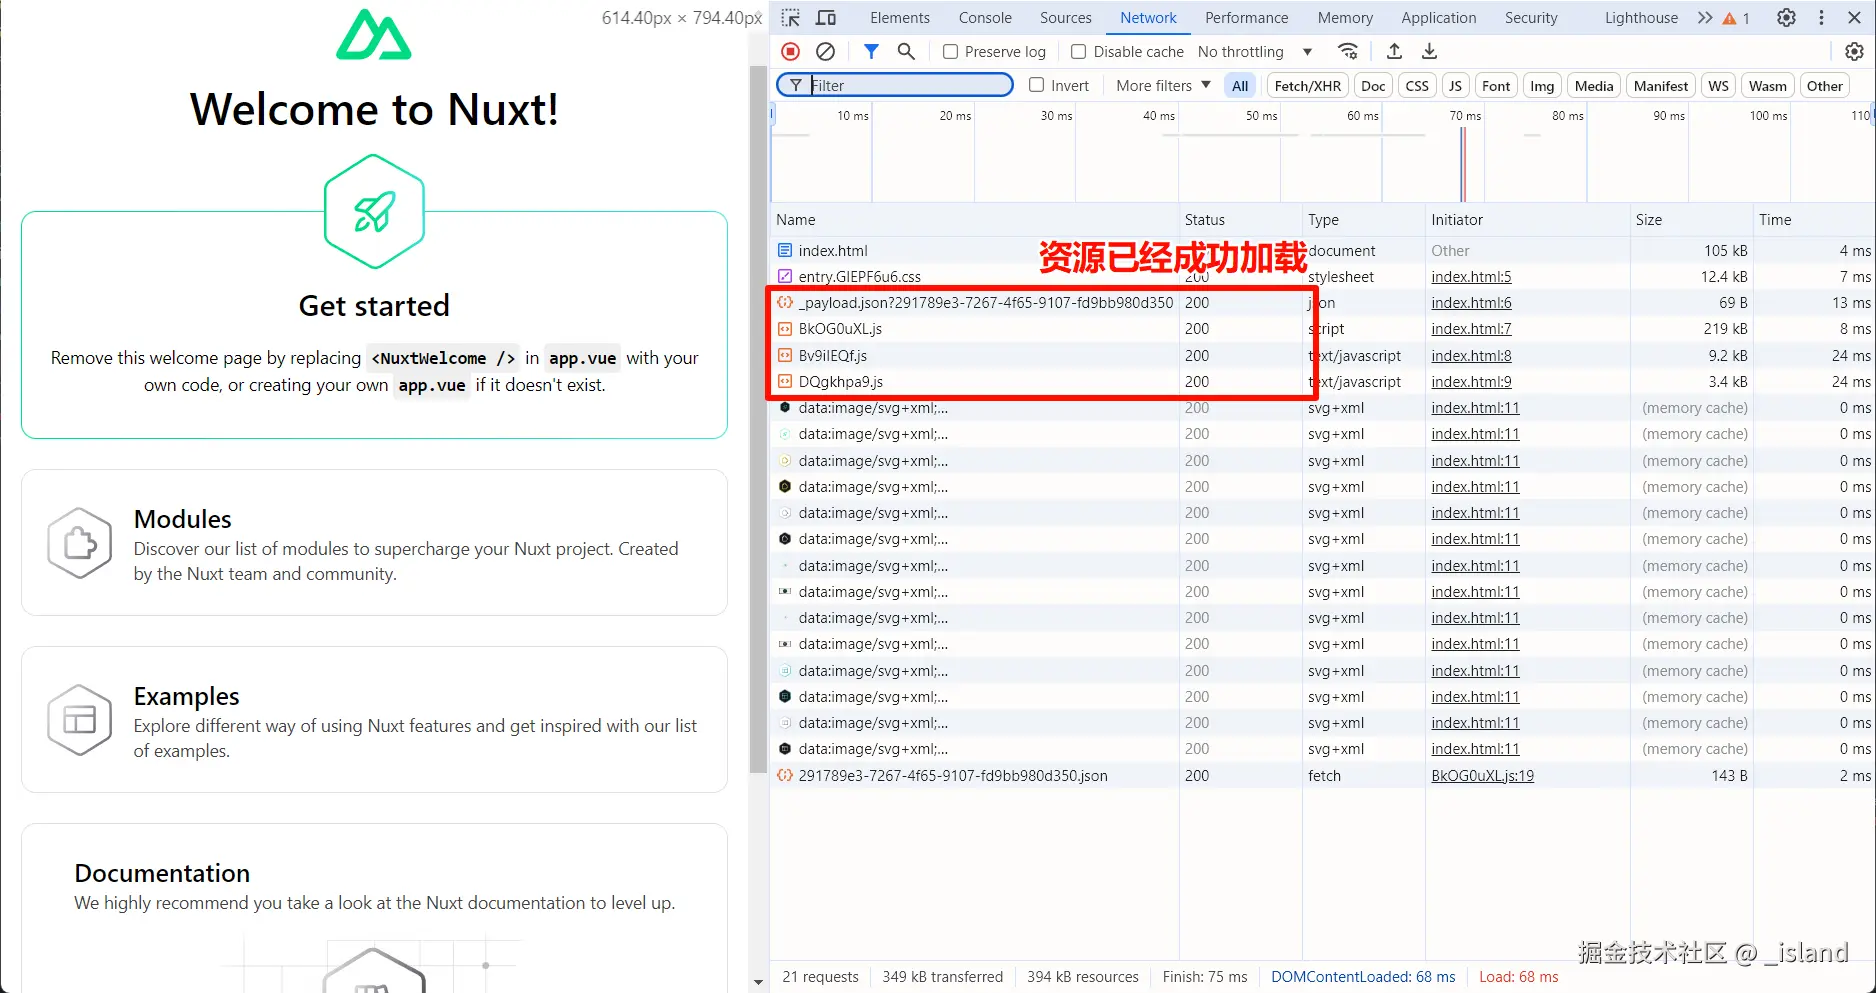Open the Network panel settings gear
The image size is (1876, 993).
pos(1854,51)
